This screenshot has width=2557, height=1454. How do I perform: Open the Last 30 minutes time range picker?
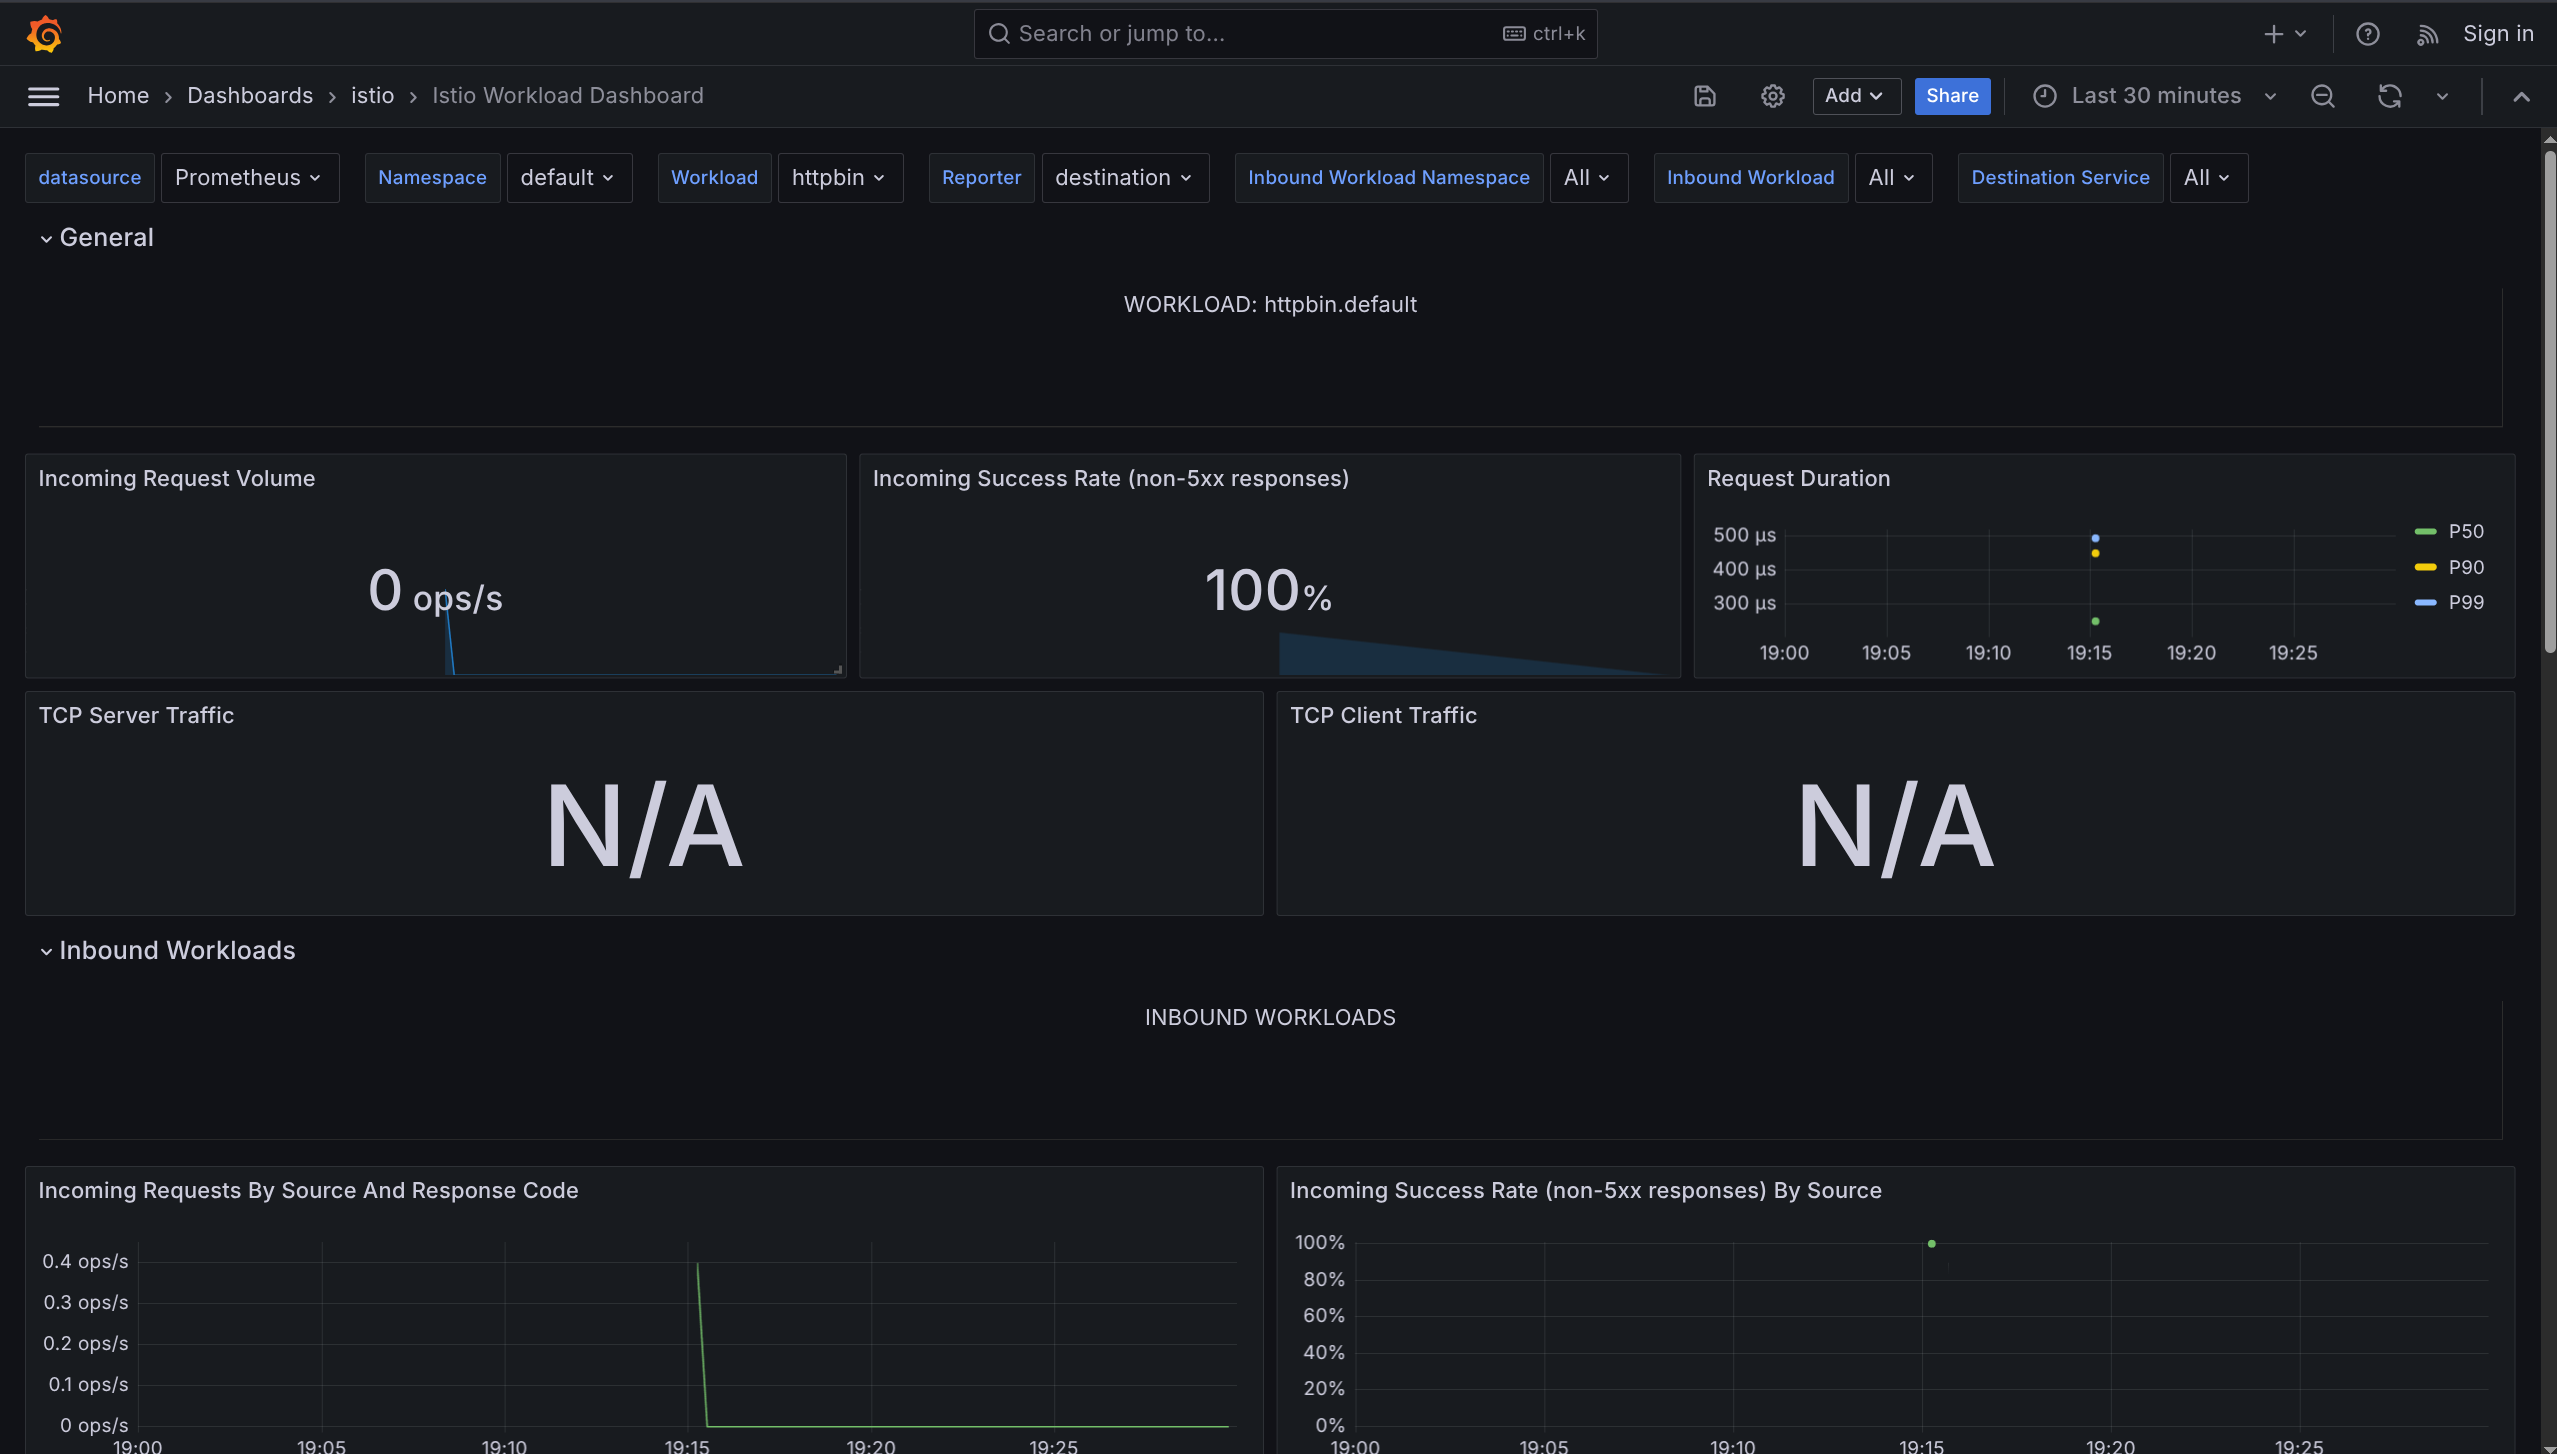click(x=2151, y=96)
